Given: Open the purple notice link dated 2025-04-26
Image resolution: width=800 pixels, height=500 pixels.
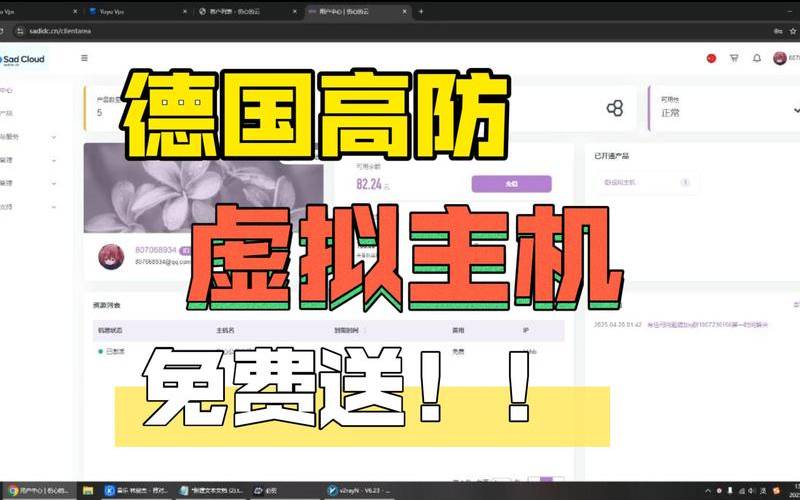Looking at the screenshot, I should pos(707,324).
